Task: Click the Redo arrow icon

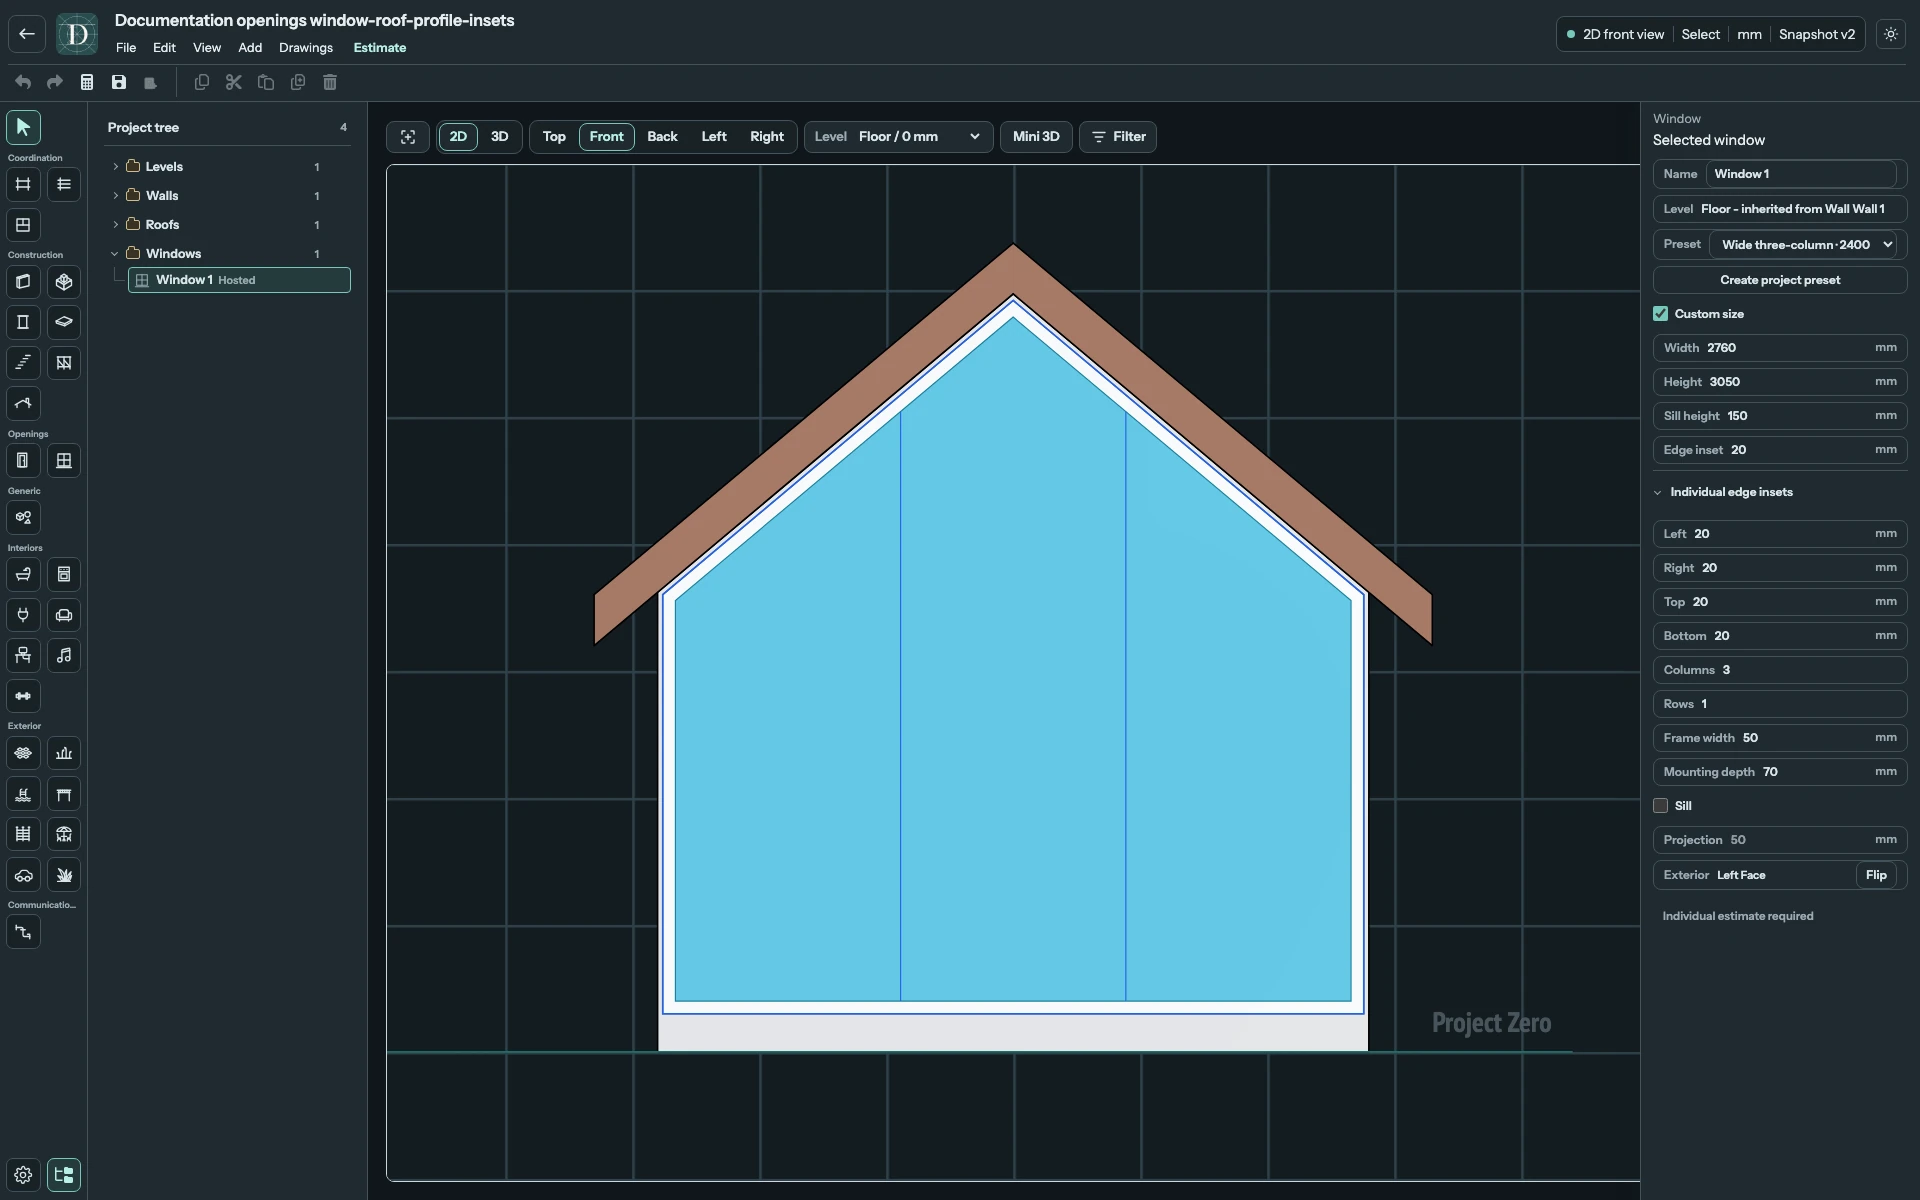Action: coord(55,82)
